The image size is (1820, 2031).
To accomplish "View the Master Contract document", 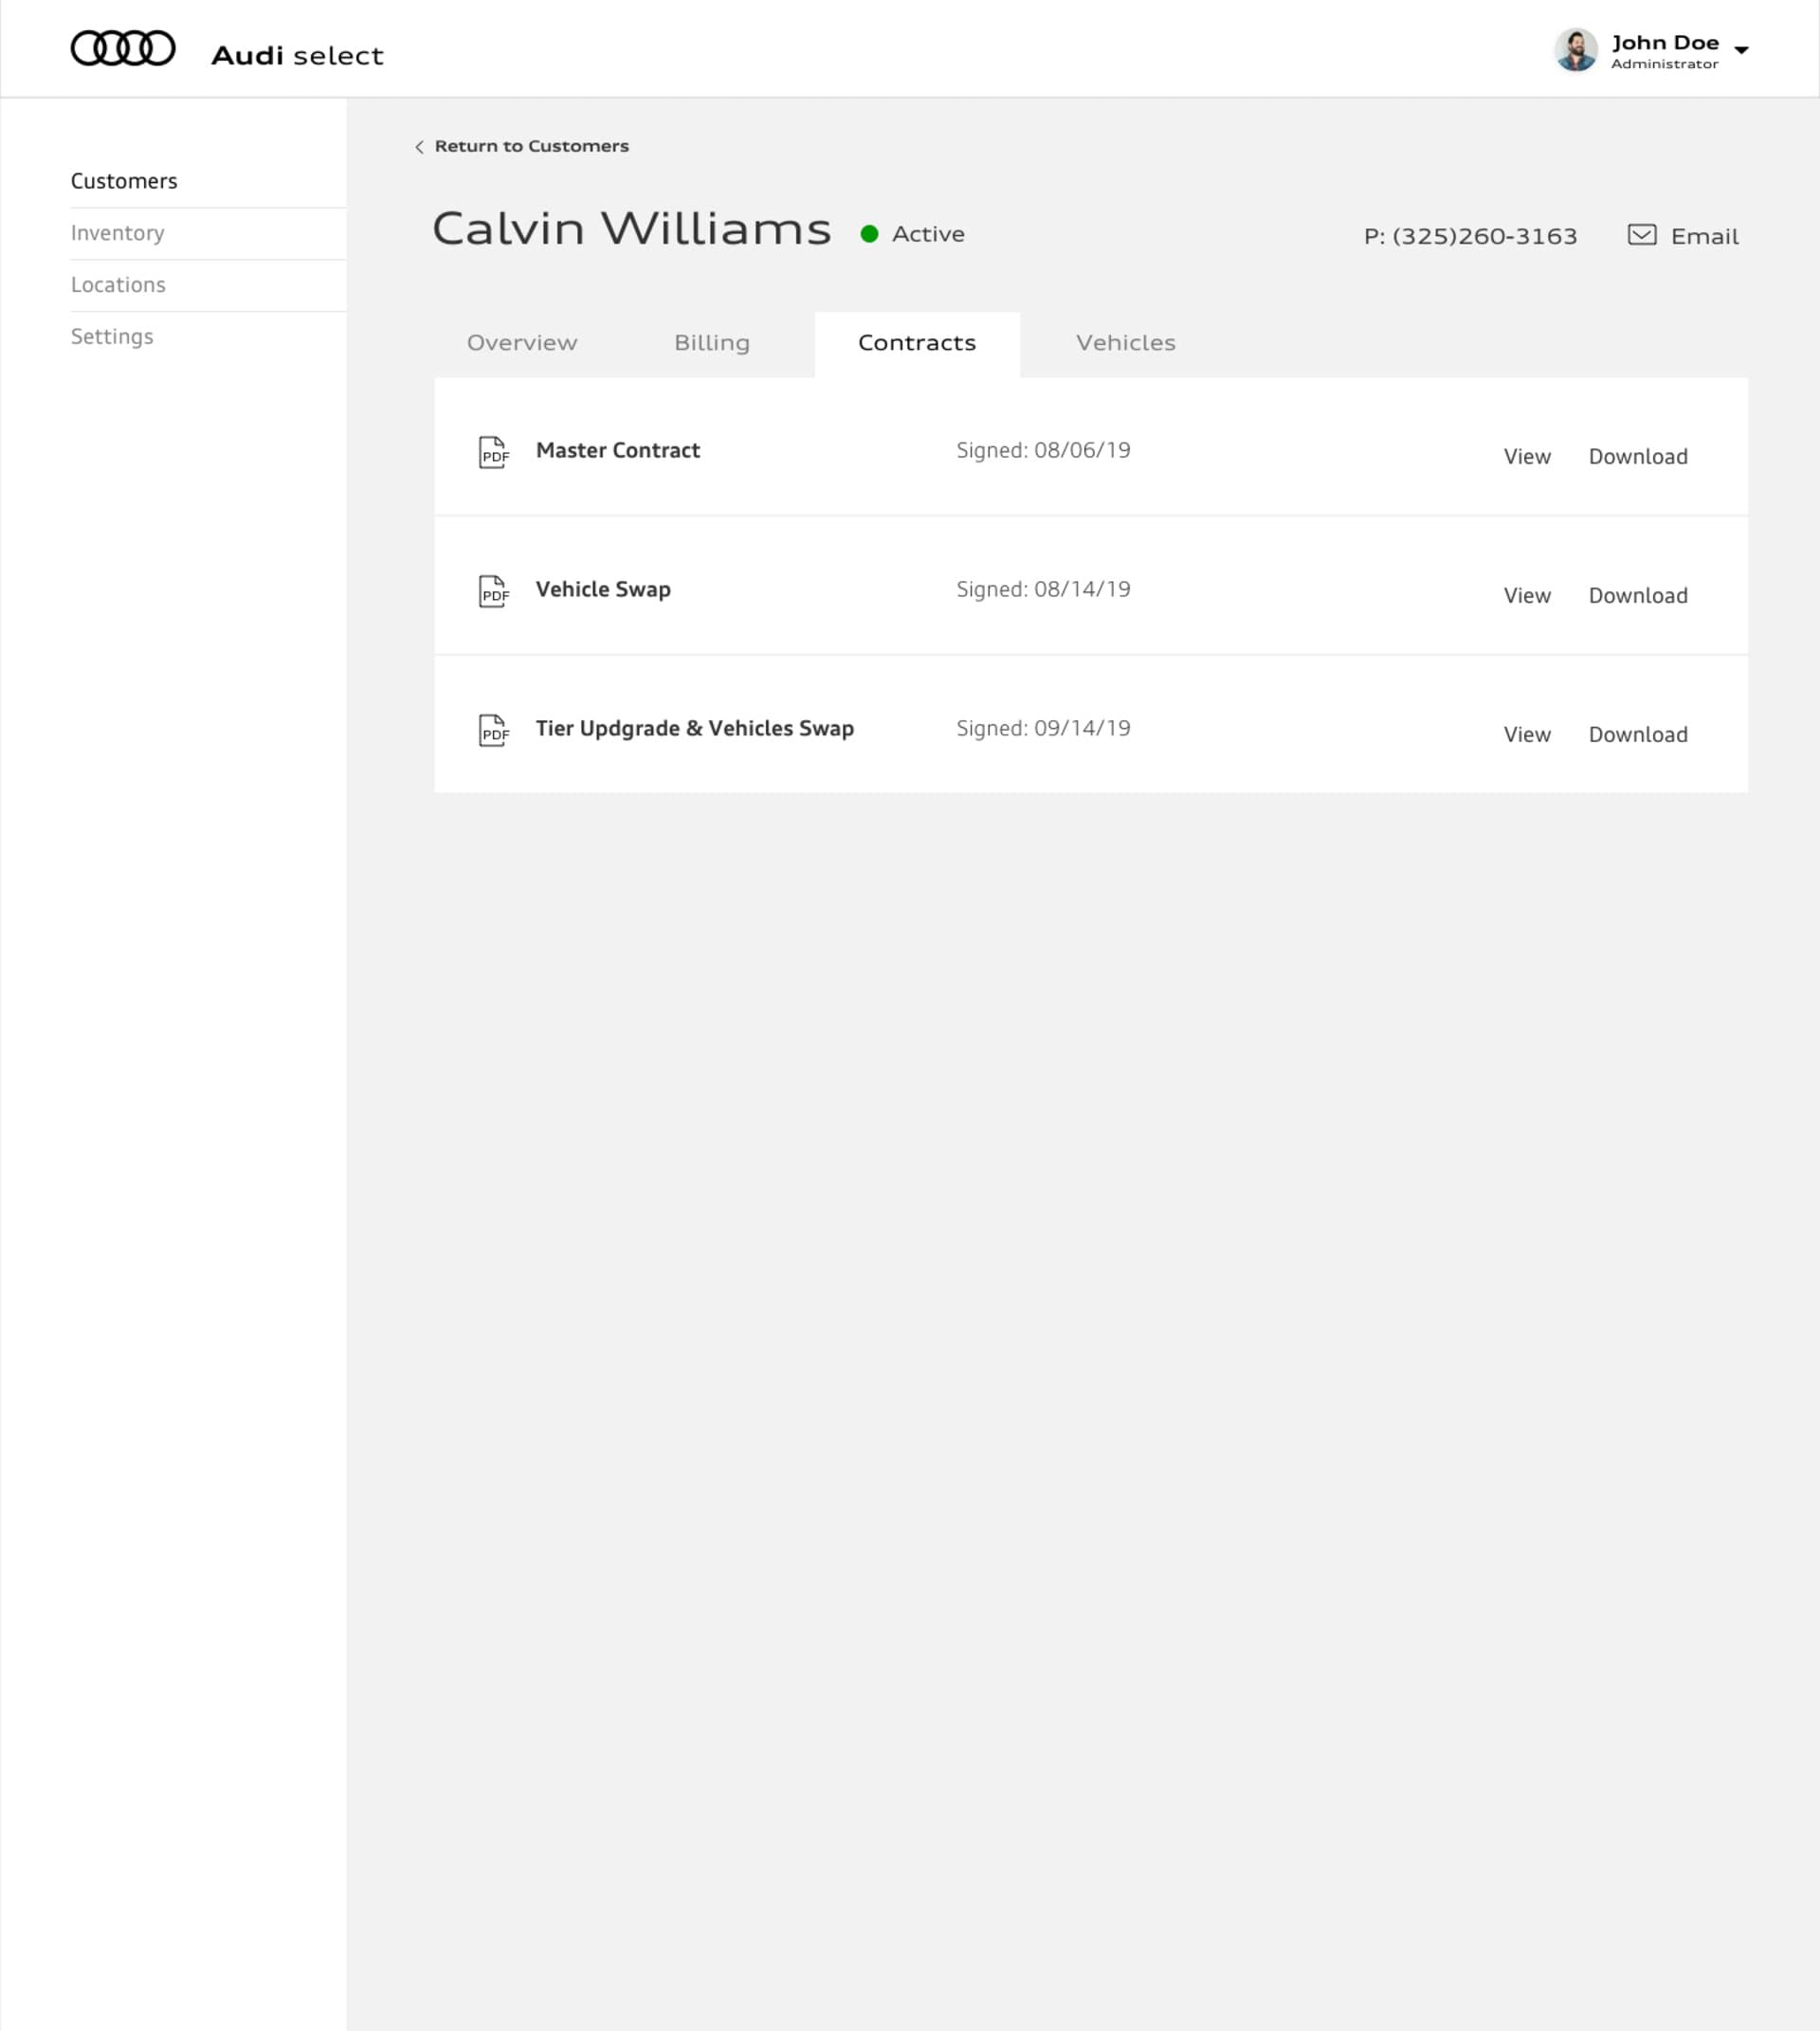I will click(1527, 456).
